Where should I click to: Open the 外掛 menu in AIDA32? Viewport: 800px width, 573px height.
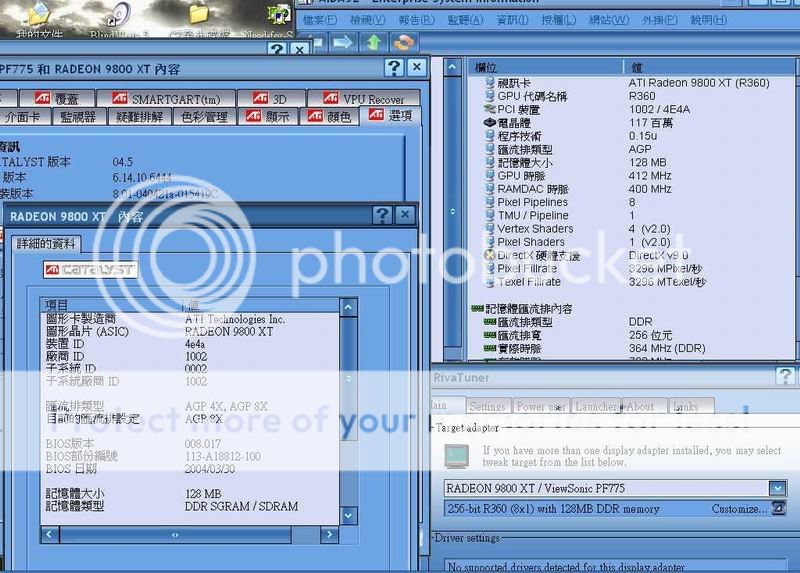pos(660,20)
